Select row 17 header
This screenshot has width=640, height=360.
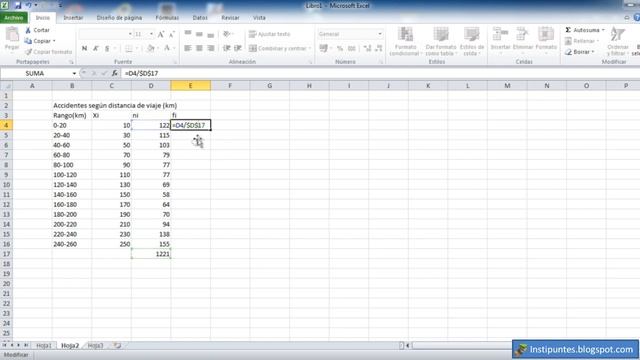(6, 254)
